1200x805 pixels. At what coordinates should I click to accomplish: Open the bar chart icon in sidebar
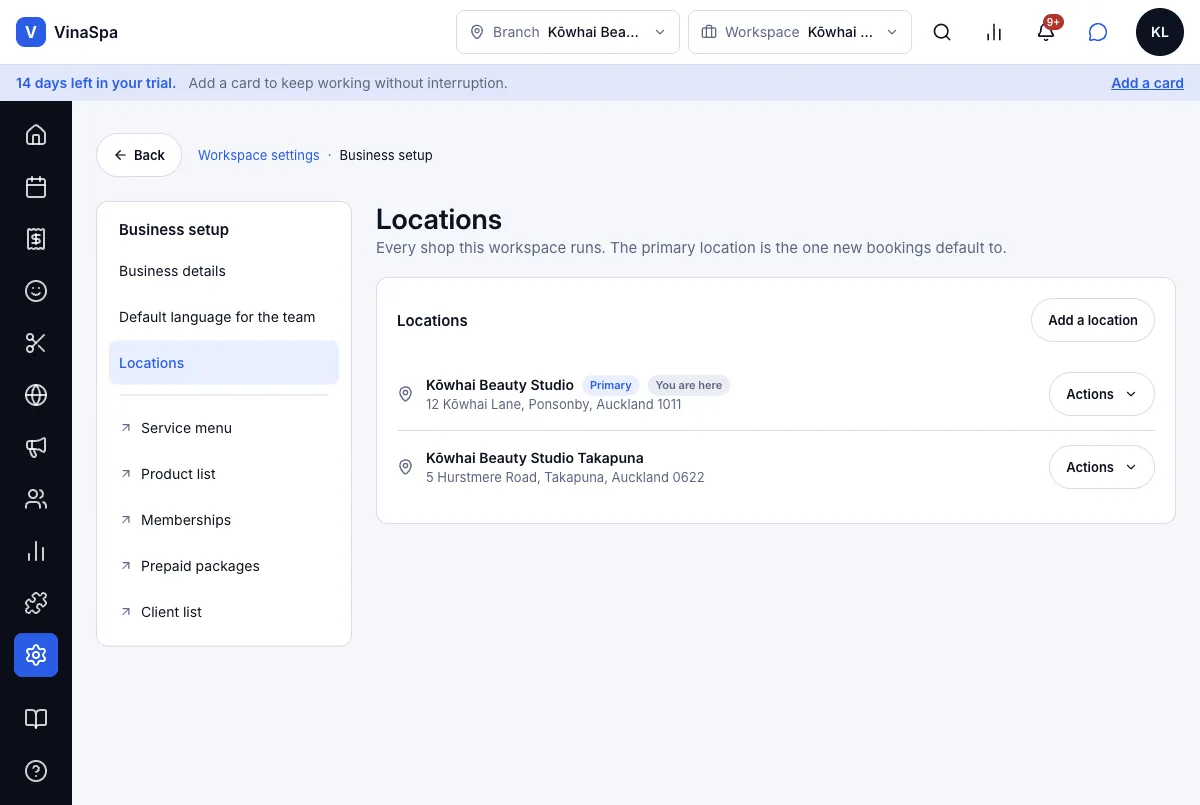(36, 551)
